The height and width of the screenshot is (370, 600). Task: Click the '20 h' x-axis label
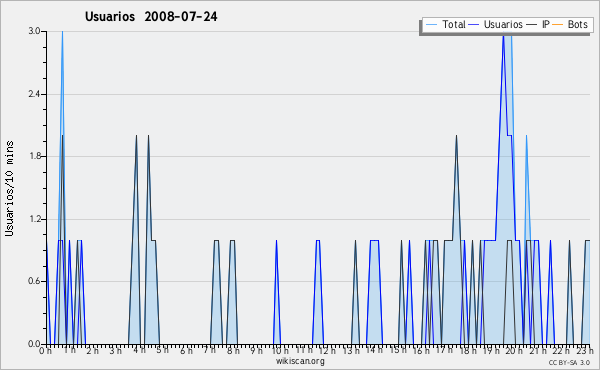514,350
